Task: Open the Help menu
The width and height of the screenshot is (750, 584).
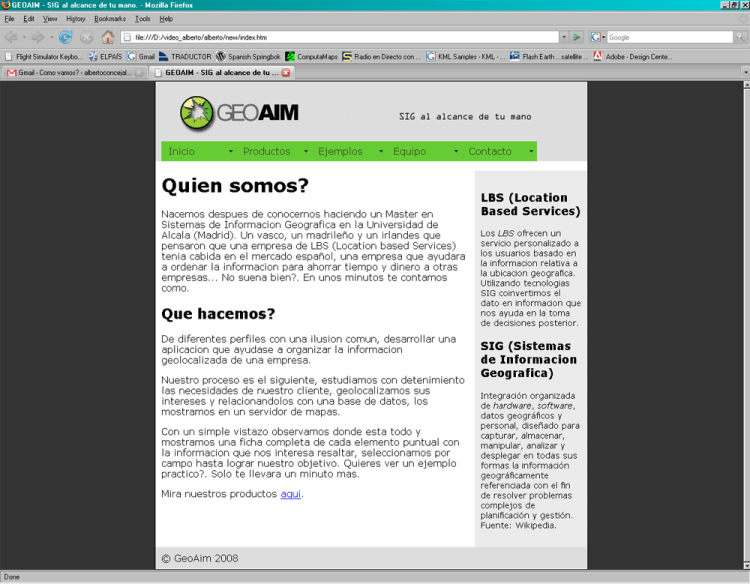Action: [166, 19]
